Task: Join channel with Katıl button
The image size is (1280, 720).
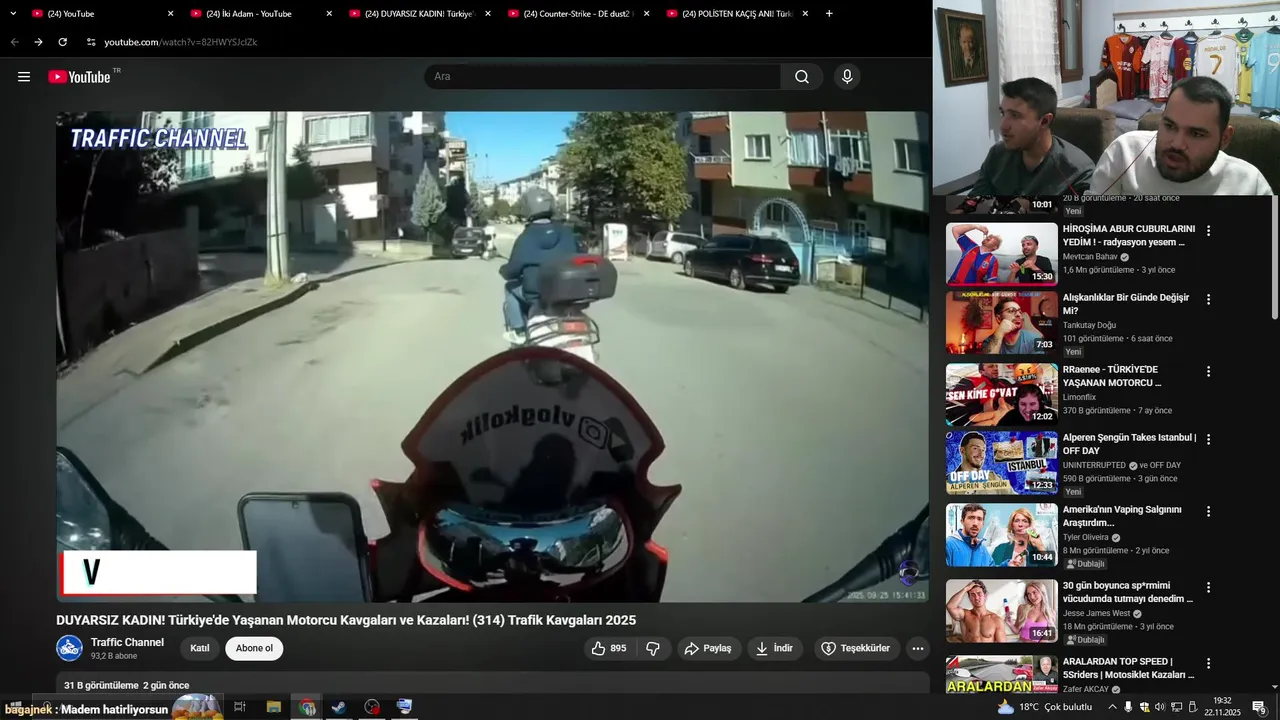Action: click(200, 648)
